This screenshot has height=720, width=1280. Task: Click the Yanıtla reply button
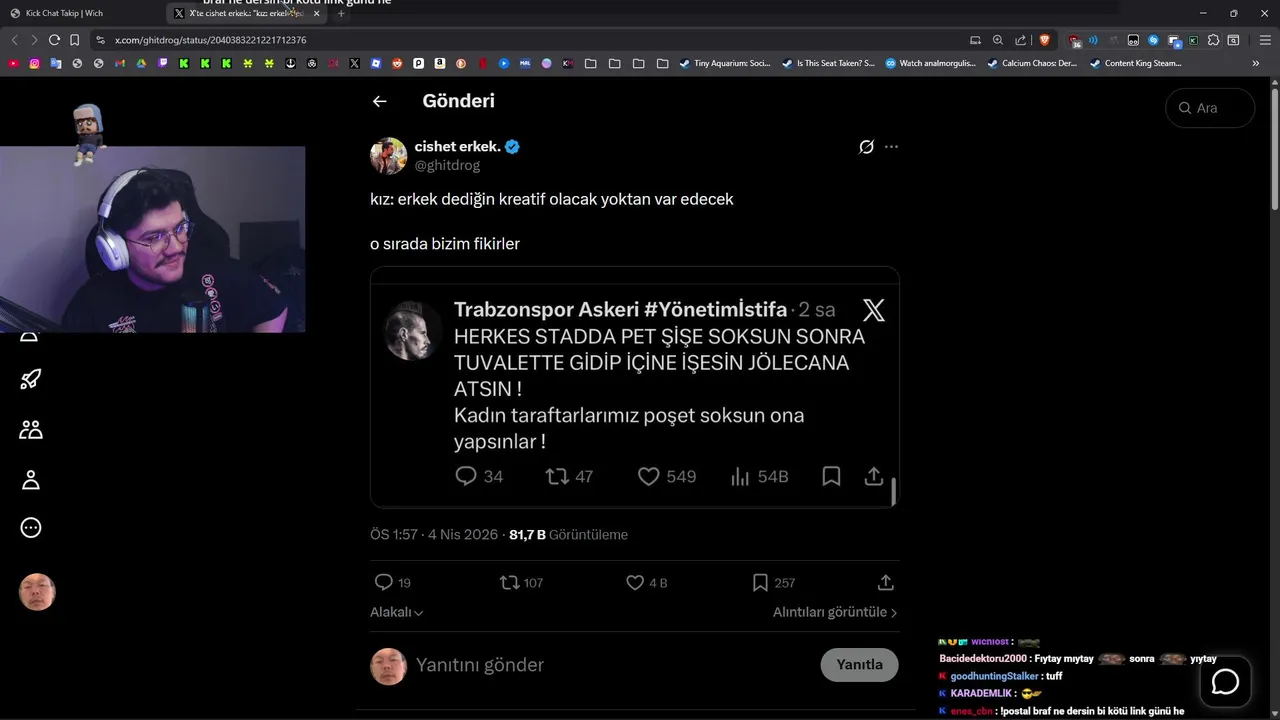pyautogui.click(x=859, y=665)
